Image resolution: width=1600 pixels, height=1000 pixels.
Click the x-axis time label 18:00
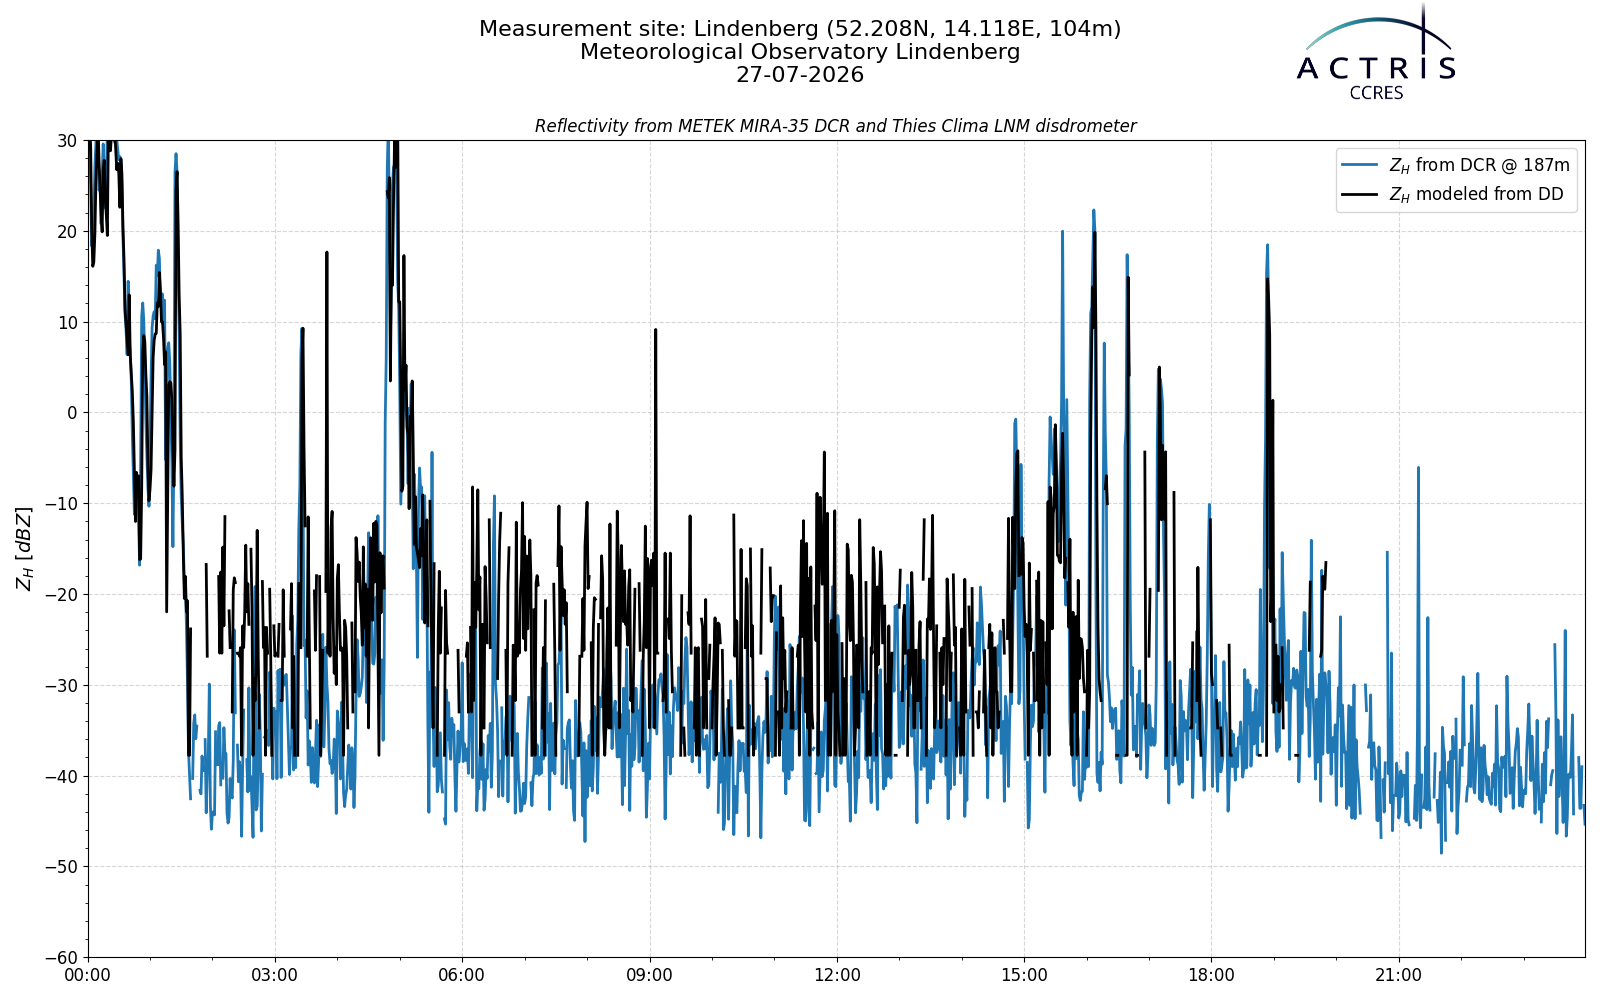point(1211,976)
